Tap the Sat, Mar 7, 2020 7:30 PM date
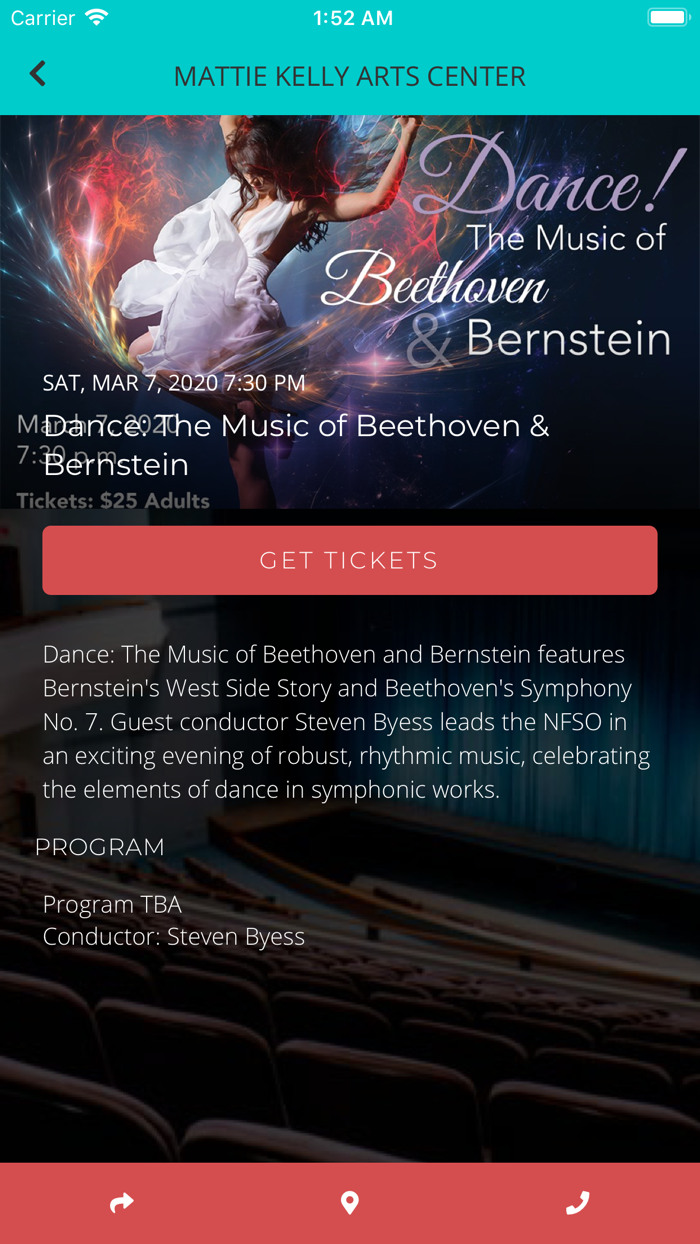 [174, 383]
